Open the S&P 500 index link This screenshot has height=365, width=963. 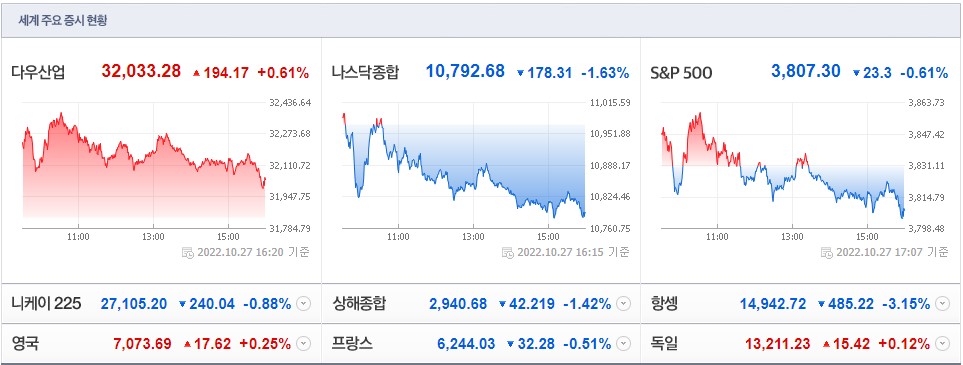click(681, 73)
